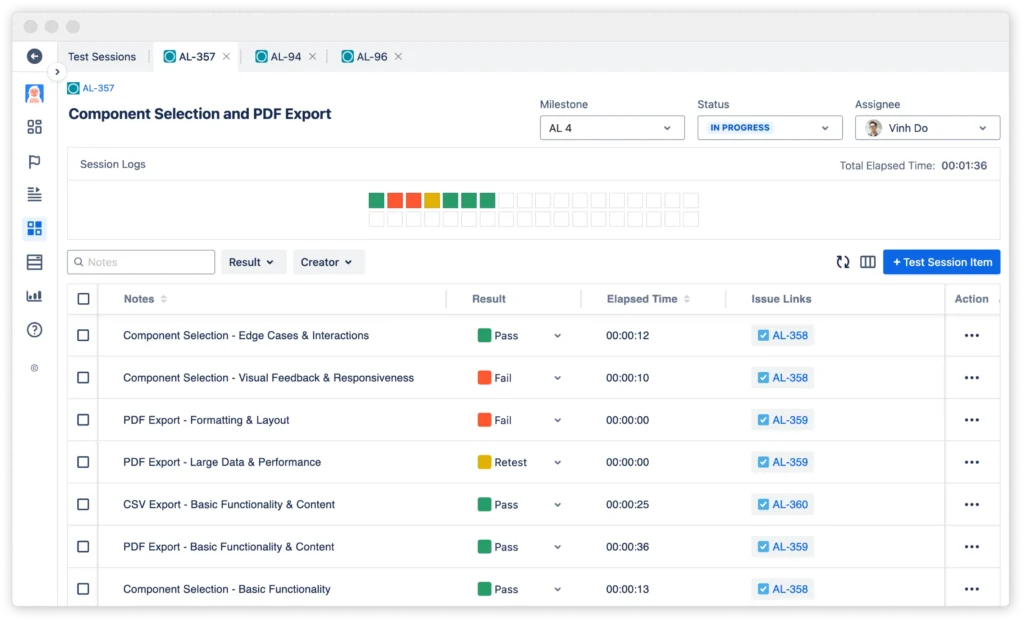Click the first red session log square

point(394,200)
